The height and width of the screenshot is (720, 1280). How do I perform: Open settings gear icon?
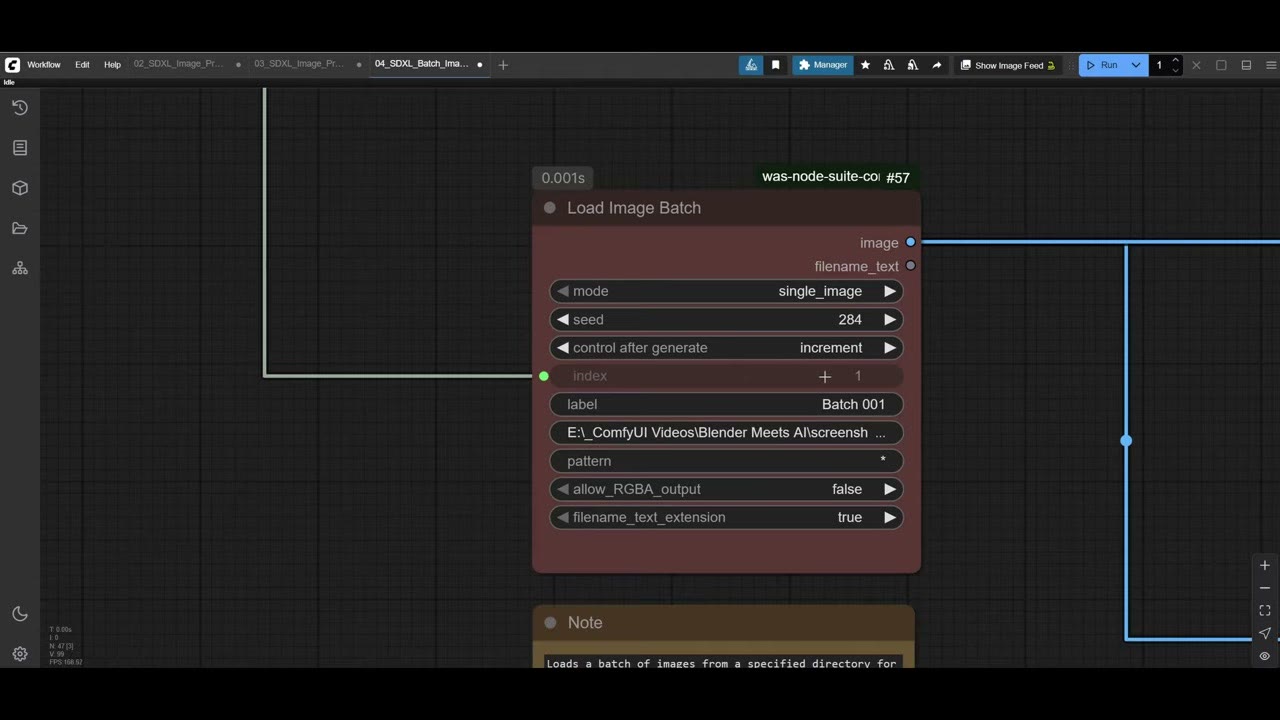pos(20,654)
